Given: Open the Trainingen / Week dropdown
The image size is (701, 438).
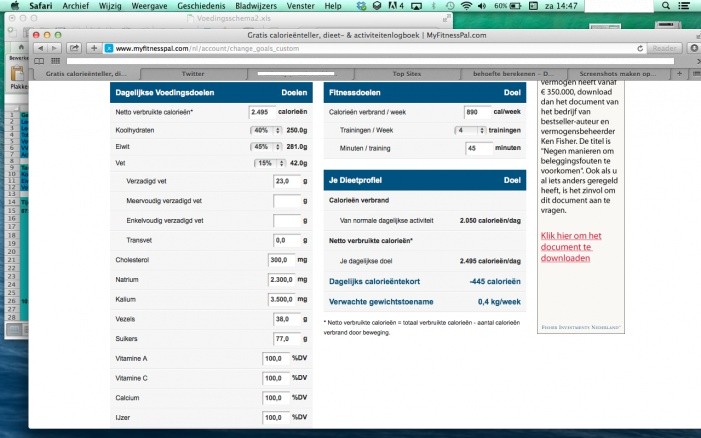Looking at the screenshot, I should click(473, 130).
